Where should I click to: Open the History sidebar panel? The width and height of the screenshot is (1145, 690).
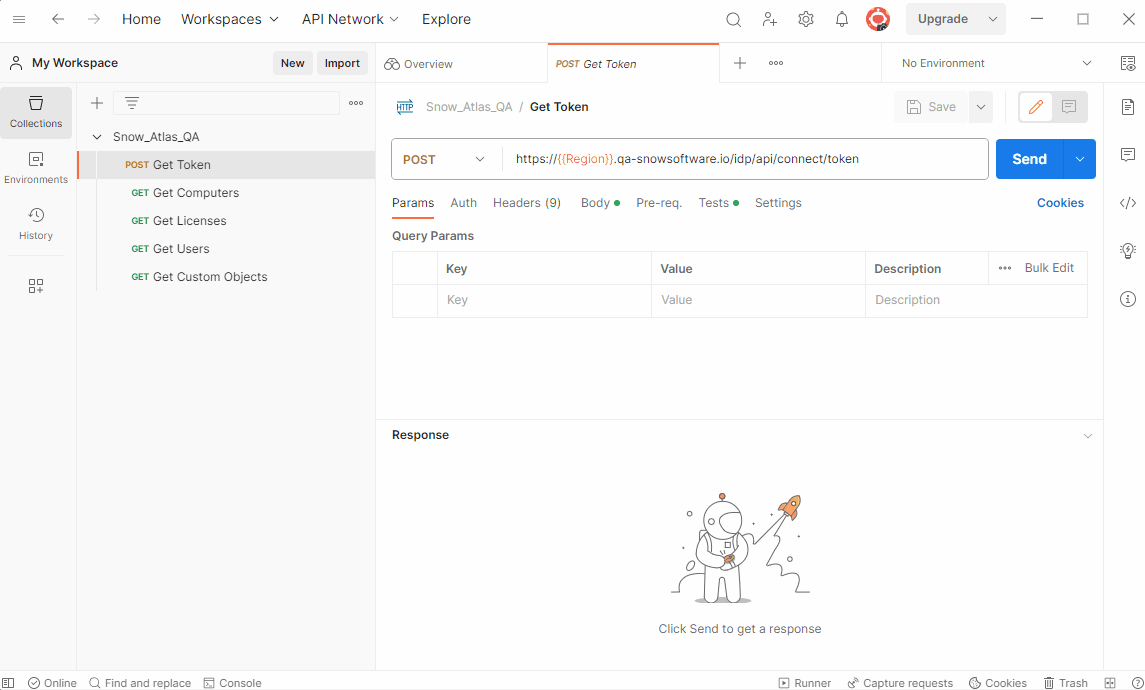coord(36,224)
